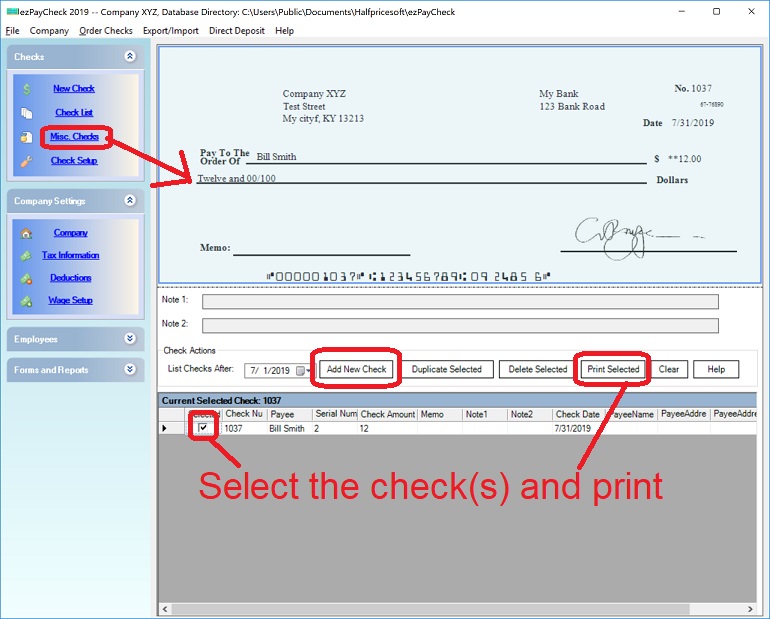This screenshot has height=619, width=770.
Task: Expand the Employees sidebar panel
Action: tap(129, 339)
